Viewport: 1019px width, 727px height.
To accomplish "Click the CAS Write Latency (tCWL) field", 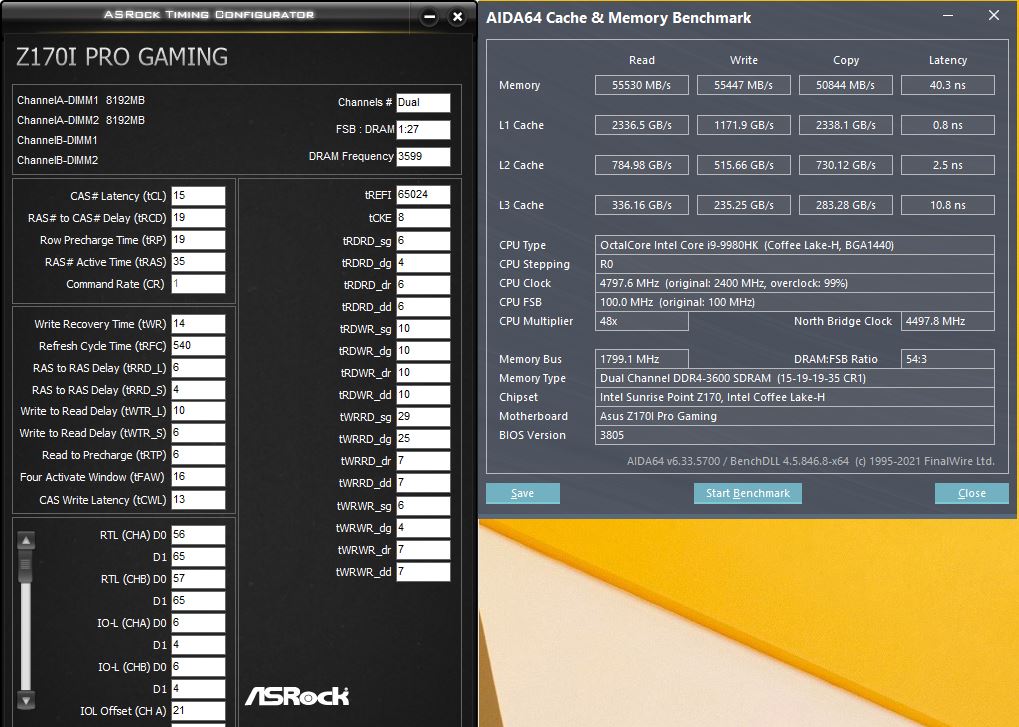I will (198, 500).
